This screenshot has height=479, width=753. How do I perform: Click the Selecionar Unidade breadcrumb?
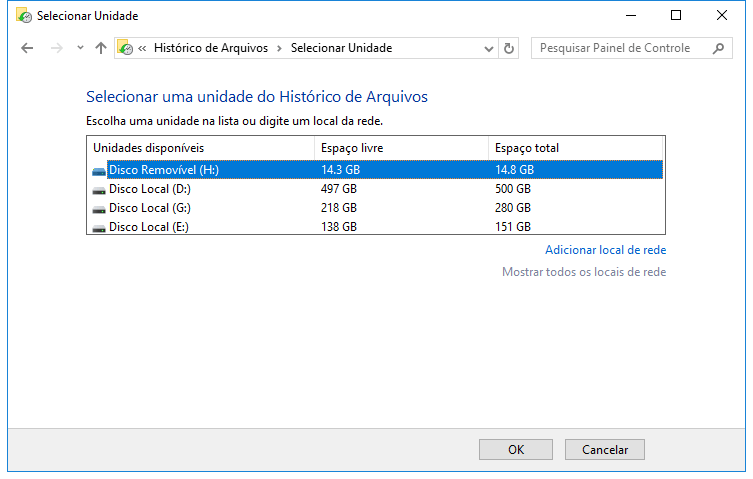341,48
